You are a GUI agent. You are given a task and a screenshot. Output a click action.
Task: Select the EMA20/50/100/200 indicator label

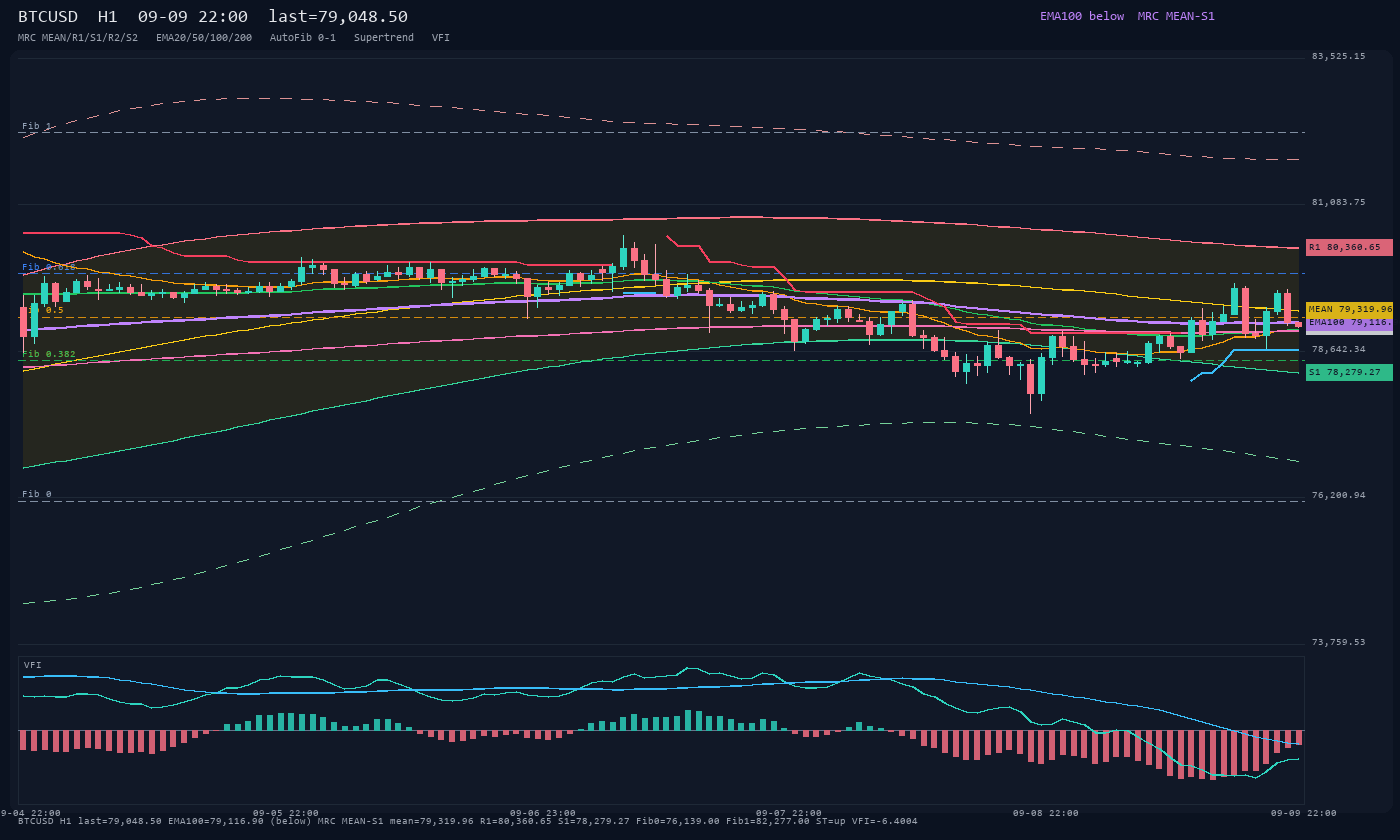(x=204, y=38)
